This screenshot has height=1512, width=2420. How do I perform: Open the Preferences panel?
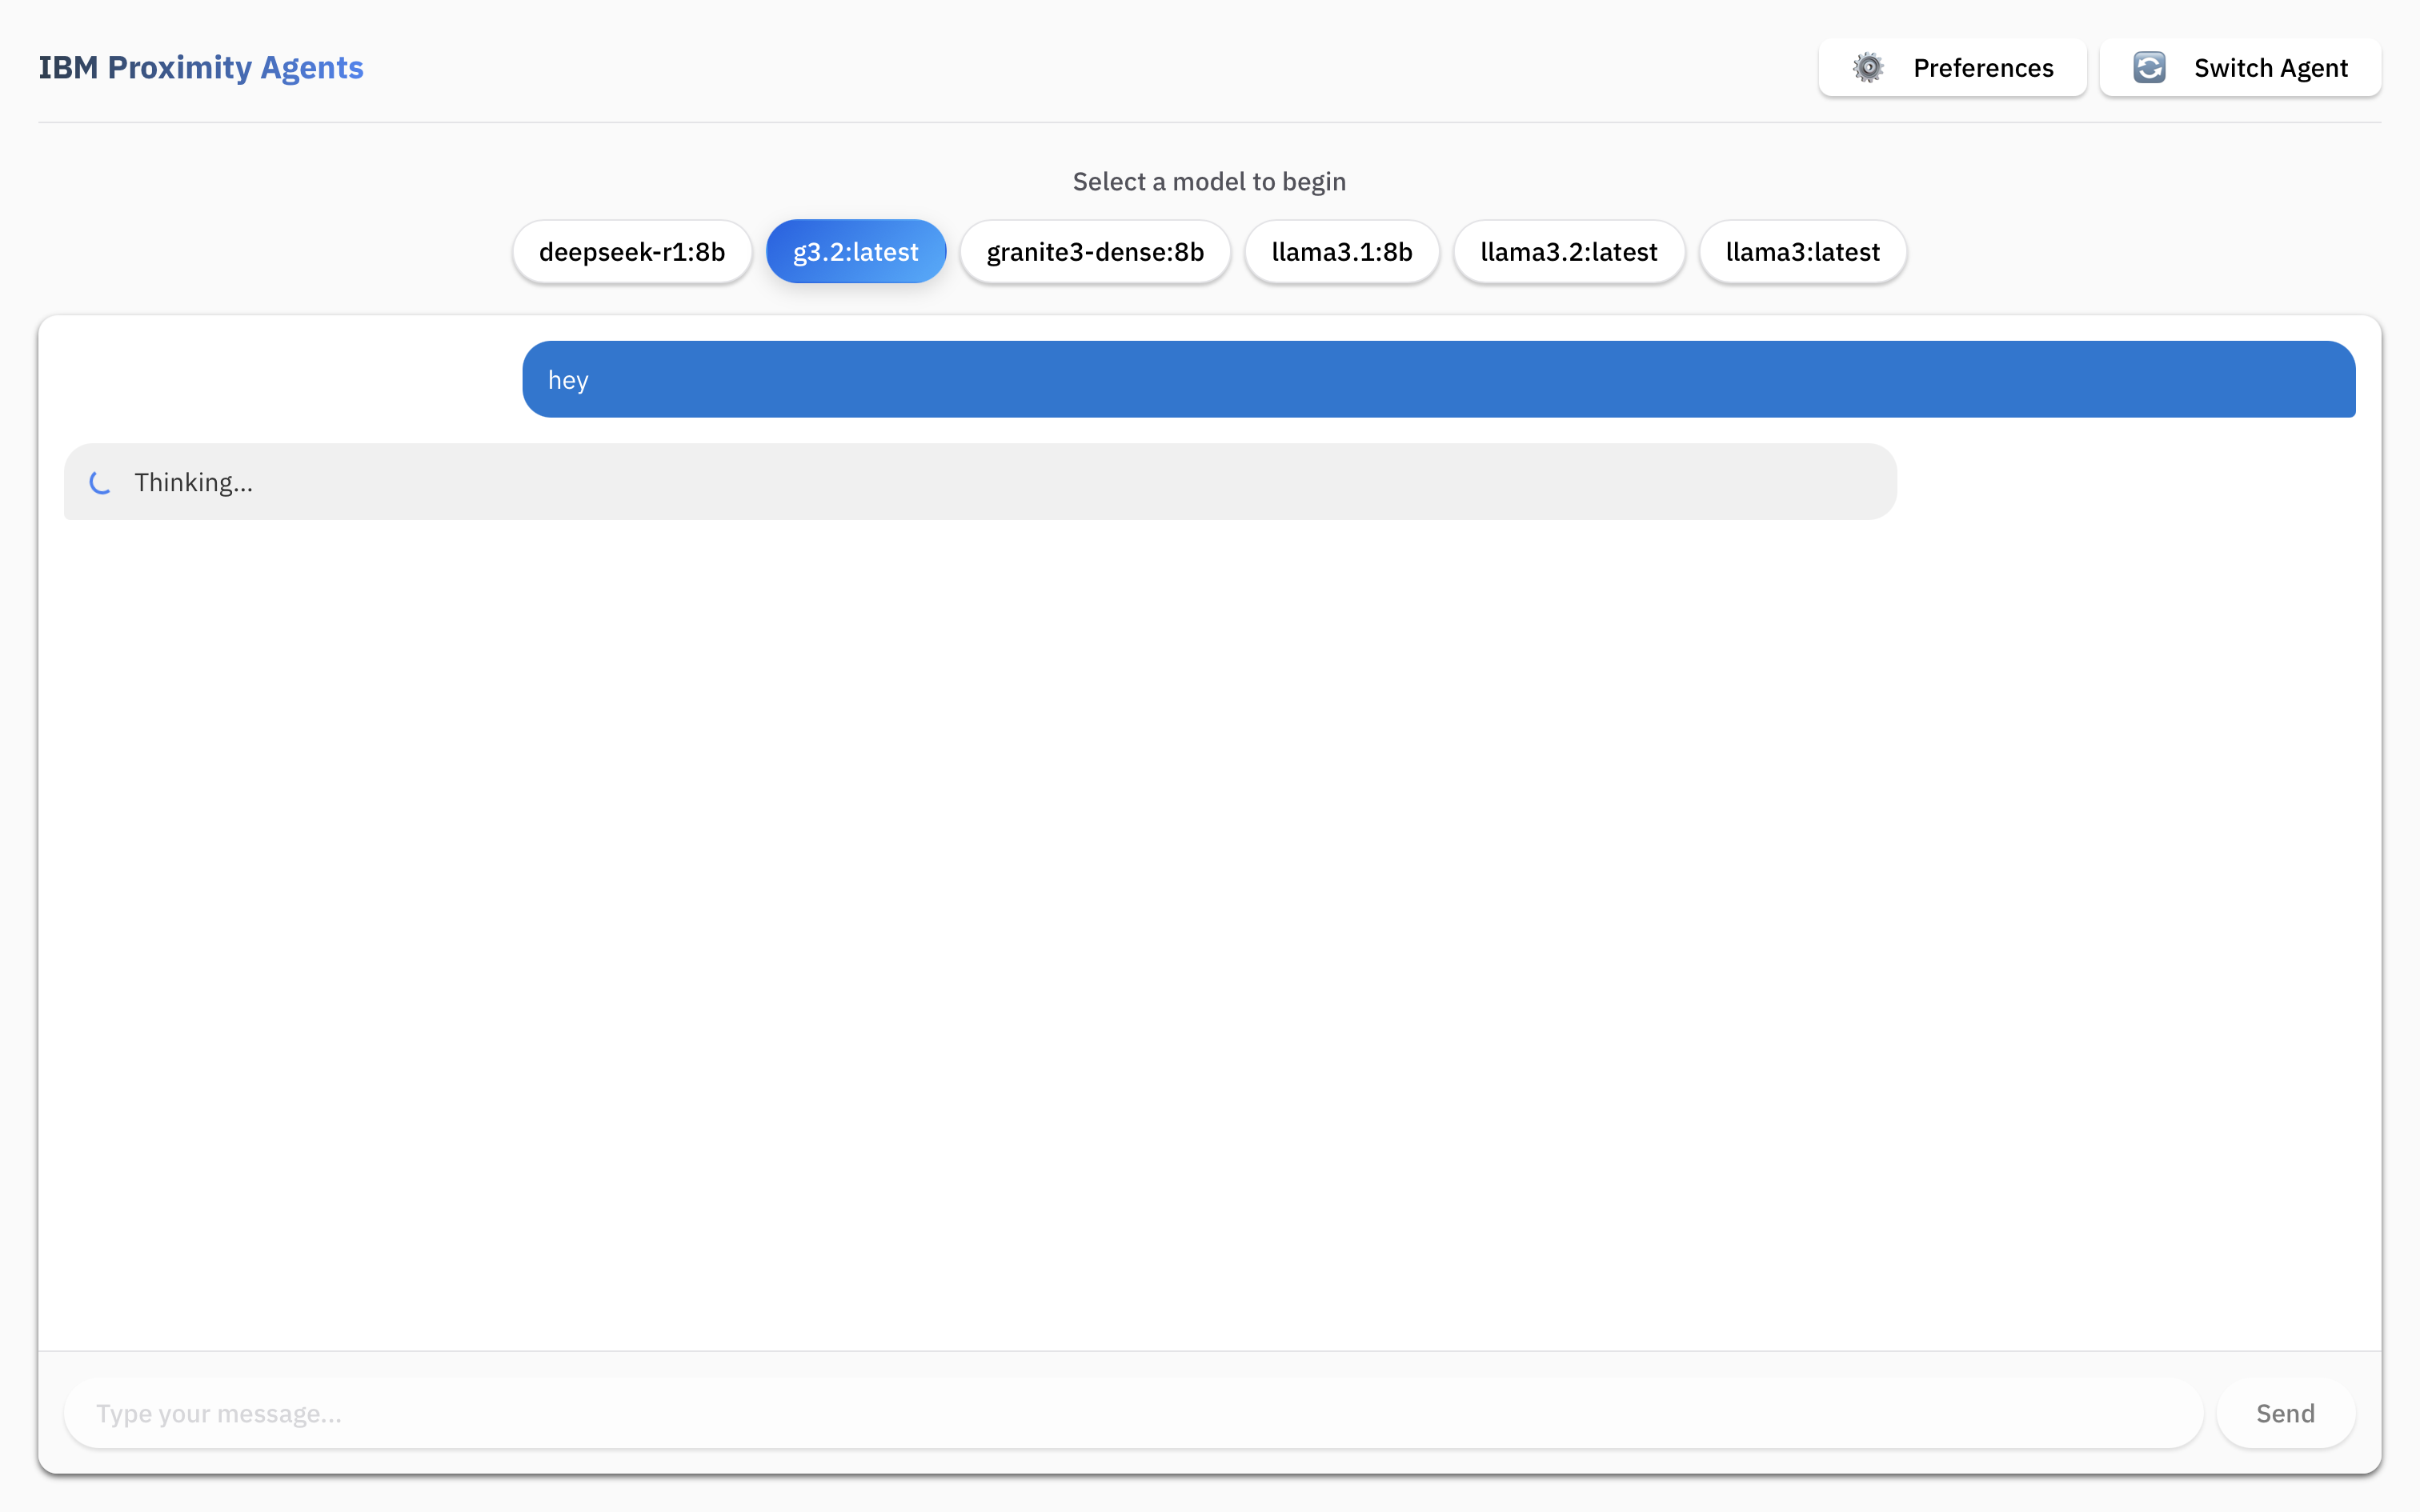click(x=1951, y=67)
